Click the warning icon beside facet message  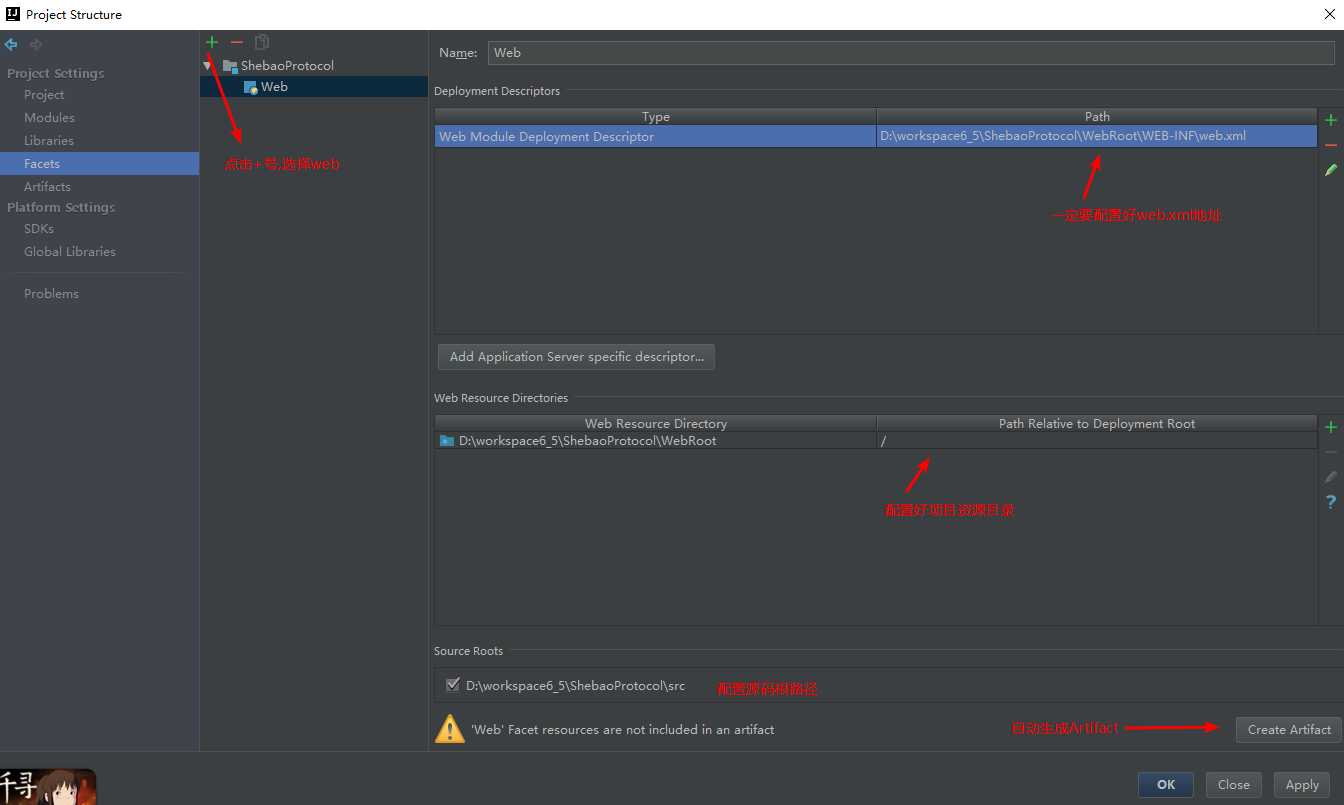point(450,729)
